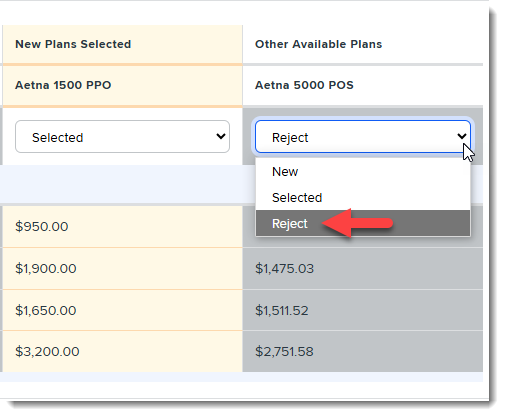Choose Selected from the open dropdown list
The width and height of the screenshot is (510, 416).
(x=363, y=197)
